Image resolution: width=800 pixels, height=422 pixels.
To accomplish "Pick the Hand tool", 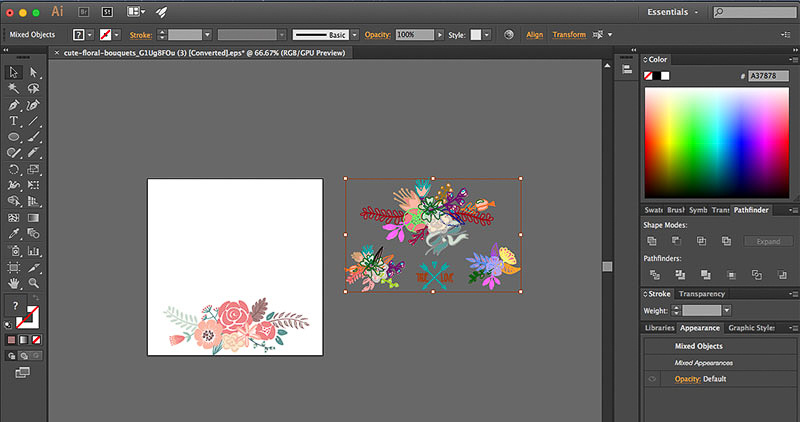I will (x=13, y=283).
